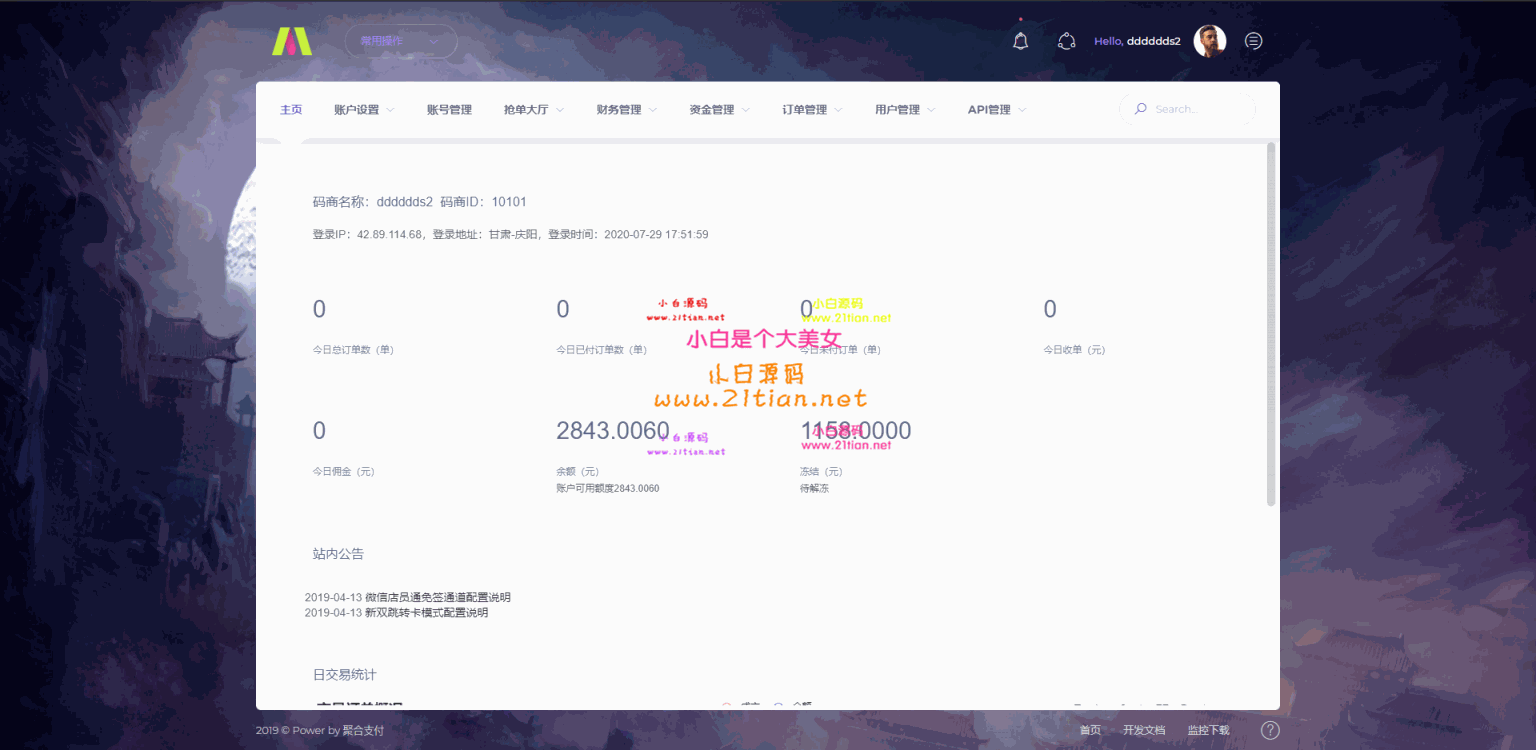The height and width of the screenshot is (750, 1536).
Task: Click the 站内公告 section heading
Action: pyautogui.click(x=338, y=553)
